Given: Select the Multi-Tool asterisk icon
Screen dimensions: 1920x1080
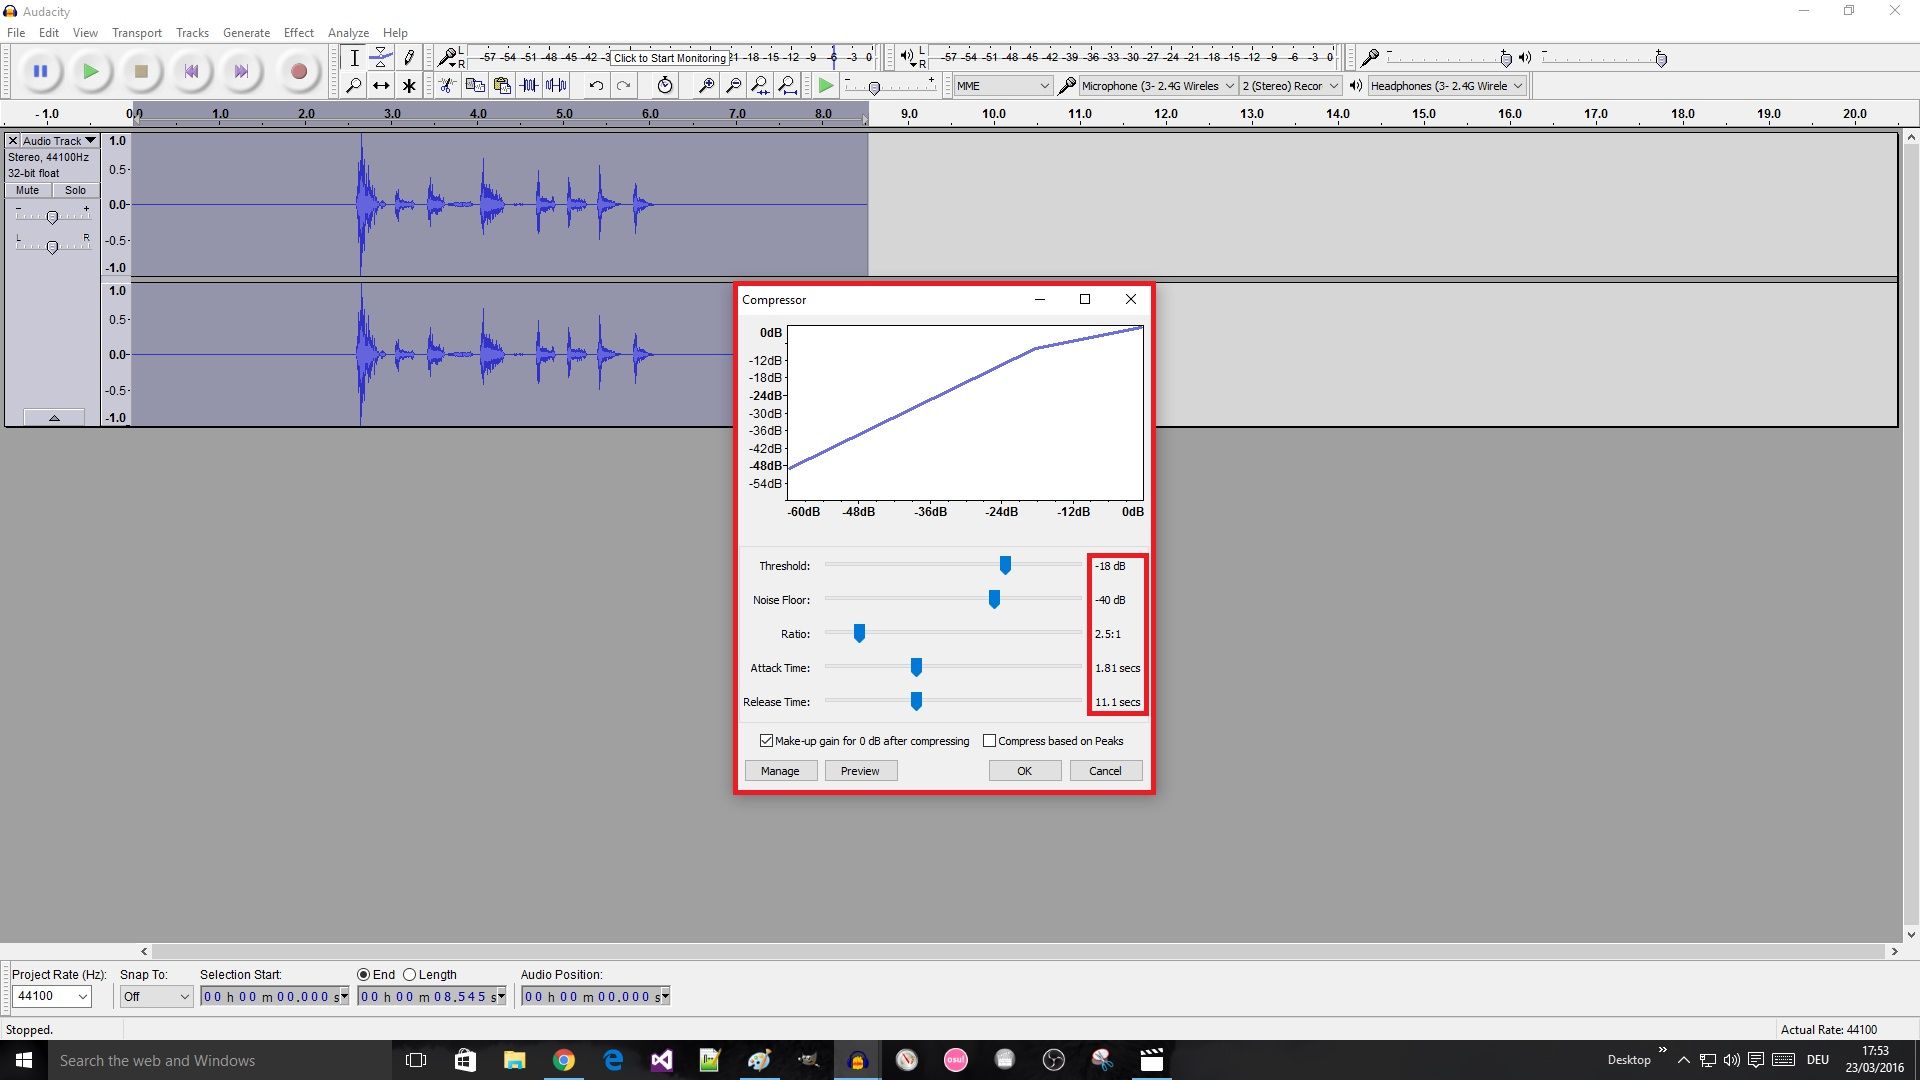Looking at the screenshot, I should point(408,86).
